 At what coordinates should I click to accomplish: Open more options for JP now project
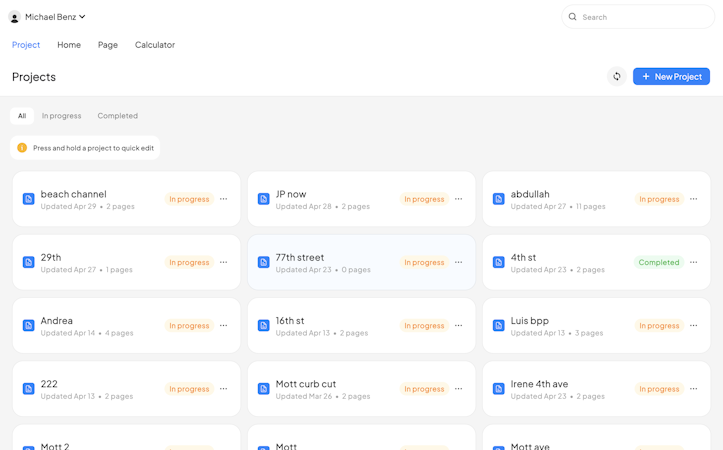click(x=458, y=199)
